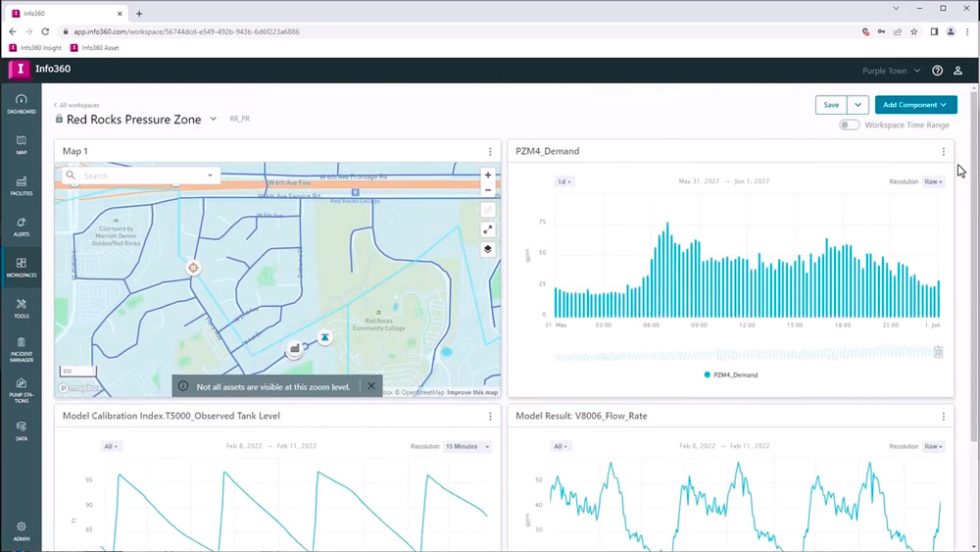Image resolution: width=980 pixels, height=552 pixels.
Task: Open Purple Town organization dropdown
Action: (891, 71)
